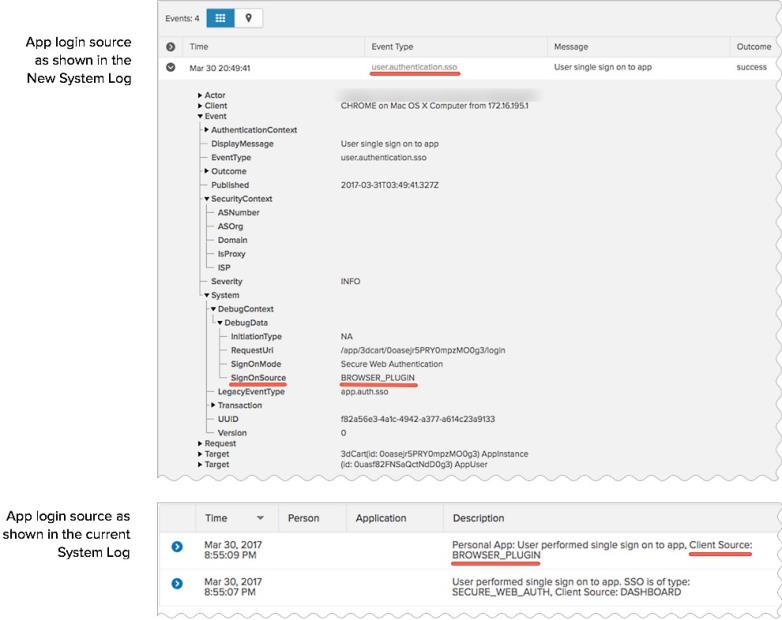
Task: Click the Person column header
Action: click(x=303, y=518)
